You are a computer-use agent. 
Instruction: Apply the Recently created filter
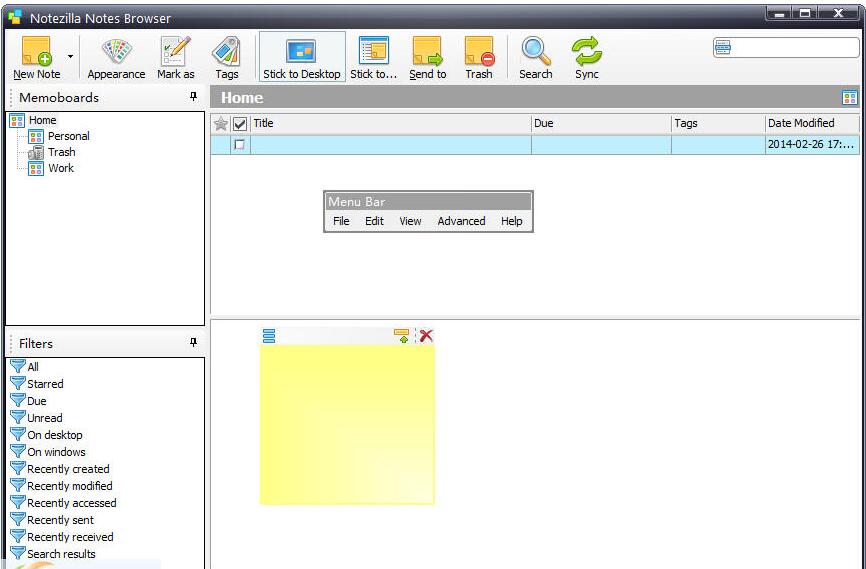60,469
